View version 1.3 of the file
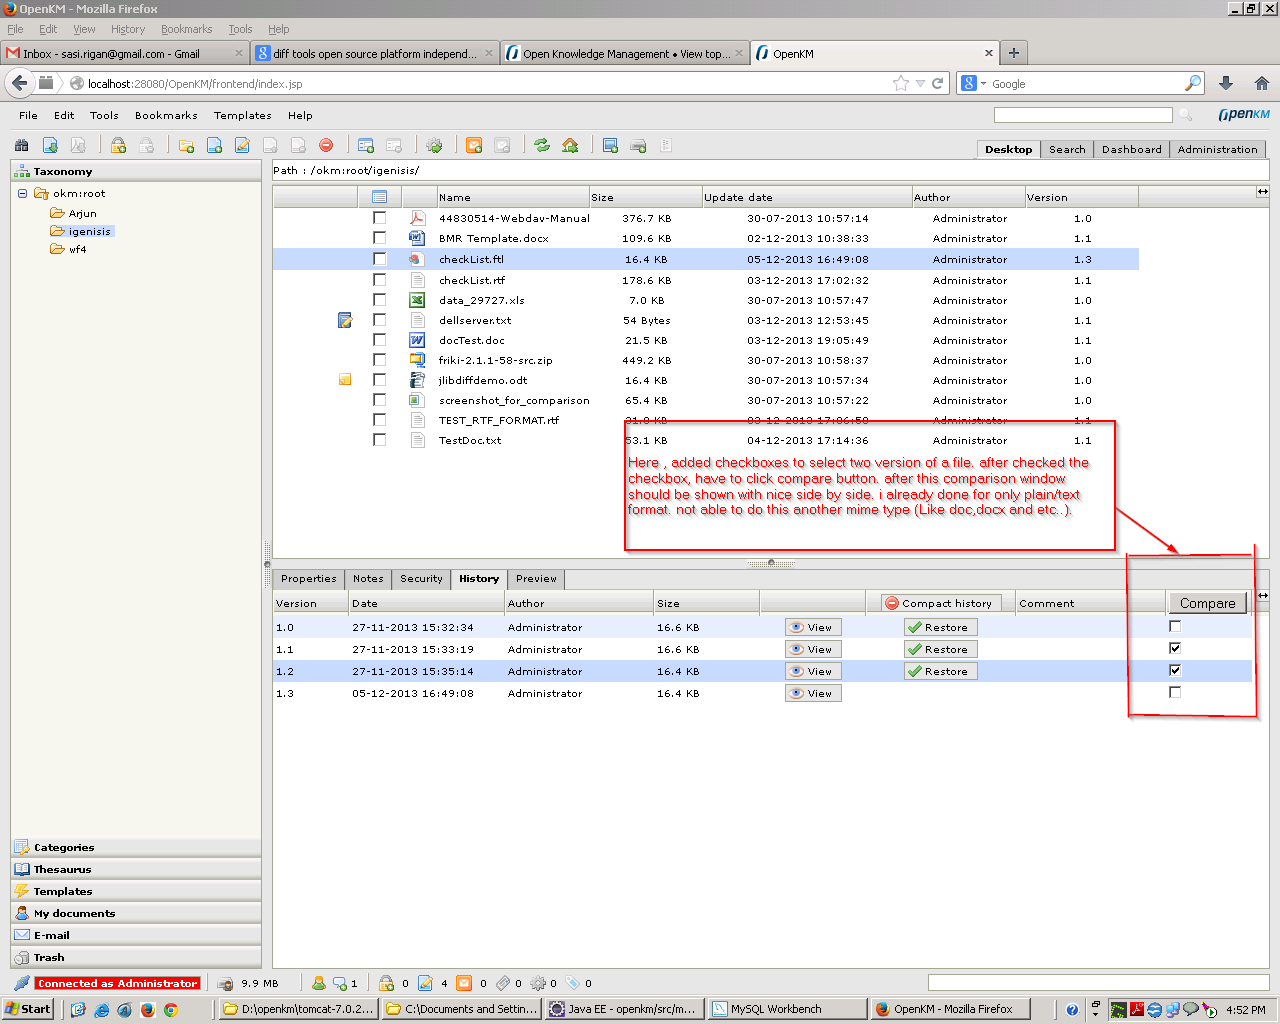The width and height of the screenshot is (1280, 1024). click(813, 692)
